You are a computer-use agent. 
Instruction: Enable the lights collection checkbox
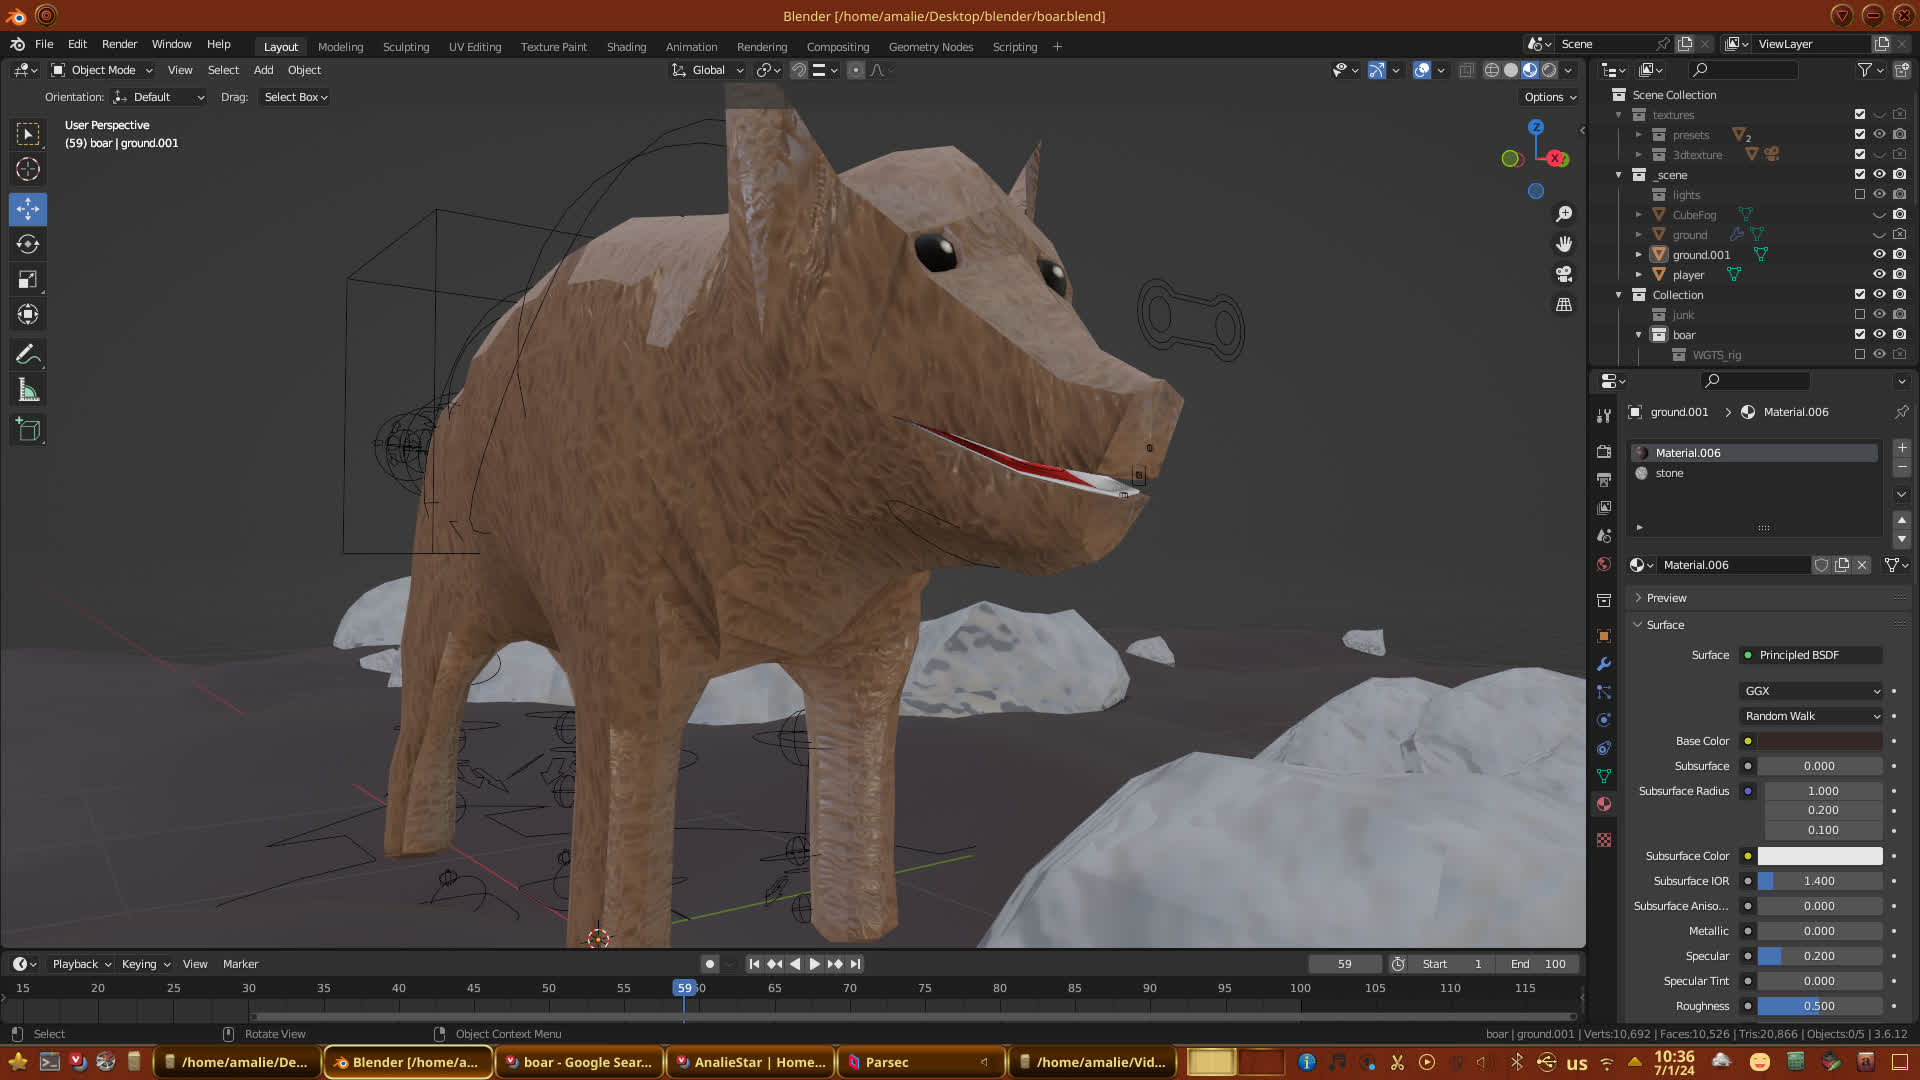[x=1860, y=195]
